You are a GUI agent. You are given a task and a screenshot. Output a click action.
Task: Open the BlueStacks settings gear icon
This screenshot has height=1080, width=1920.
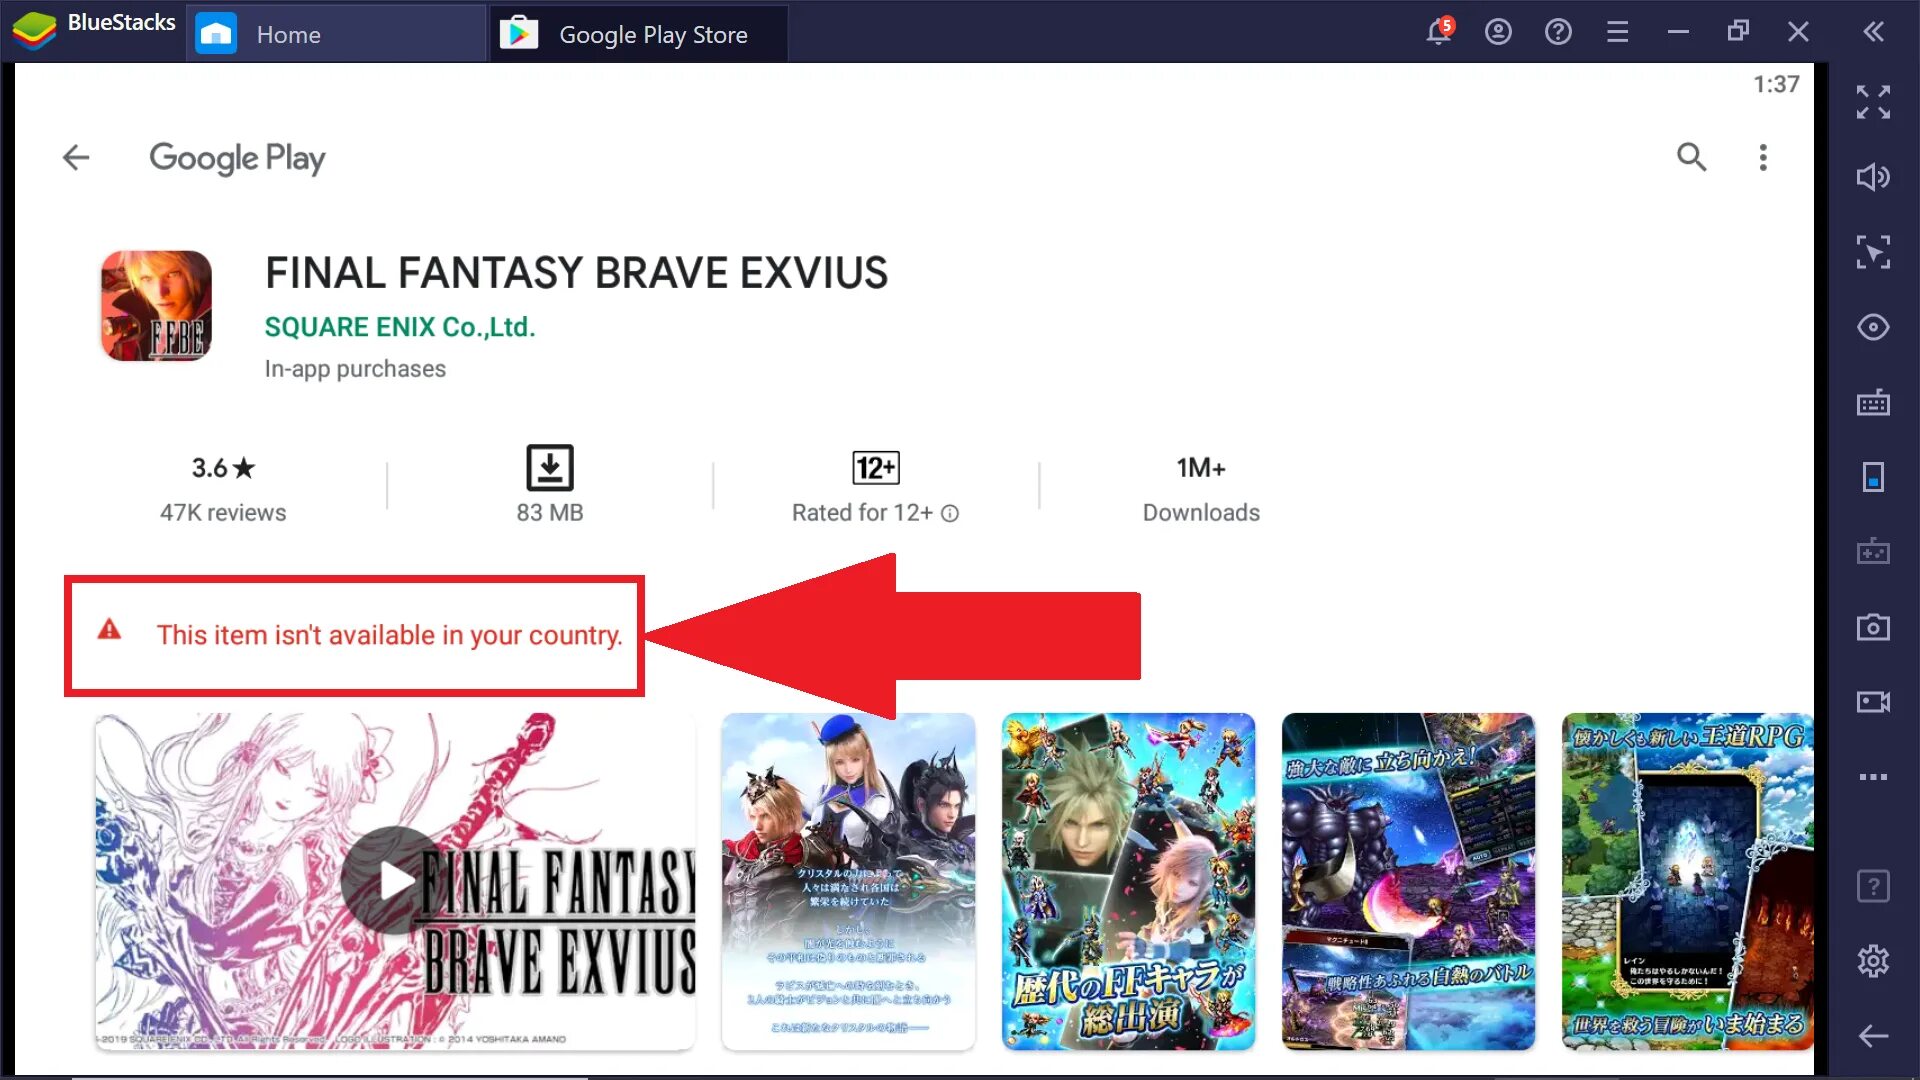[1874, 961]
